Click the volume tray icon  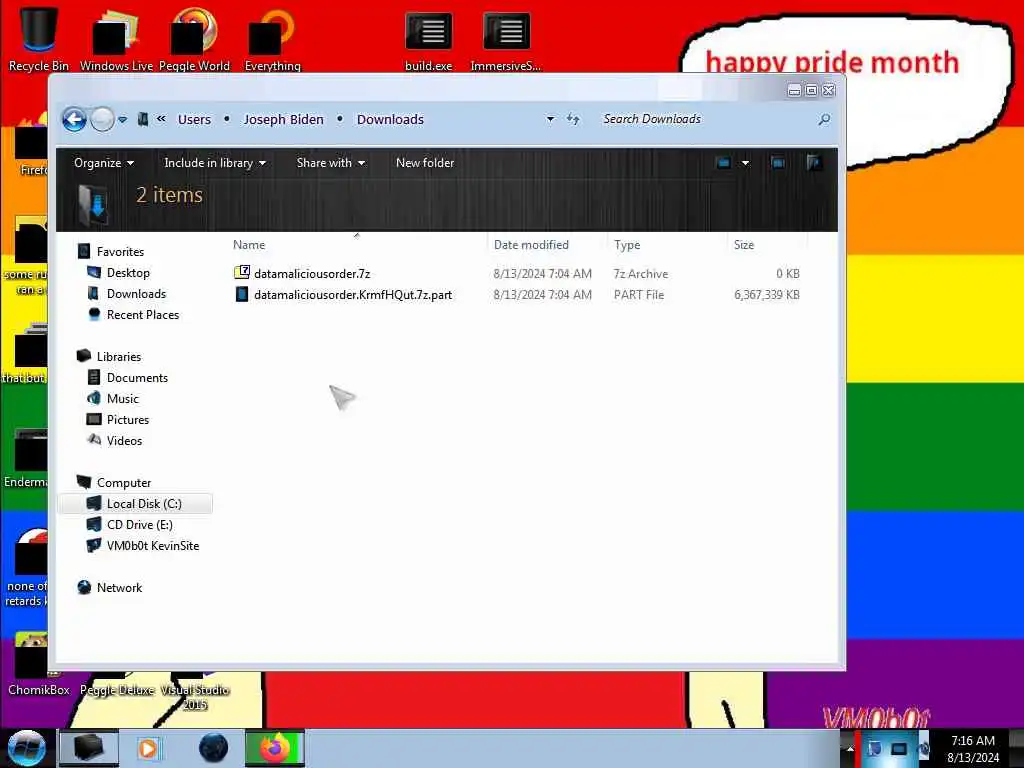point(924,749)
